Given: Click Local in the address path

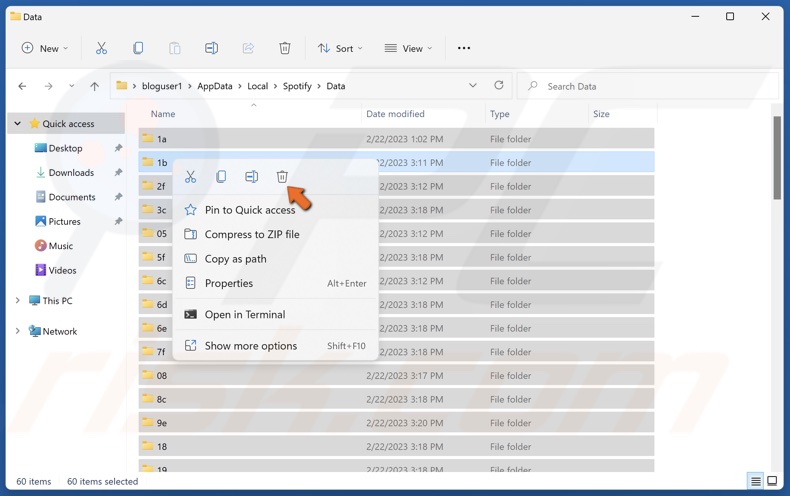Looking at the screenshot, I should tap(257, 86).
